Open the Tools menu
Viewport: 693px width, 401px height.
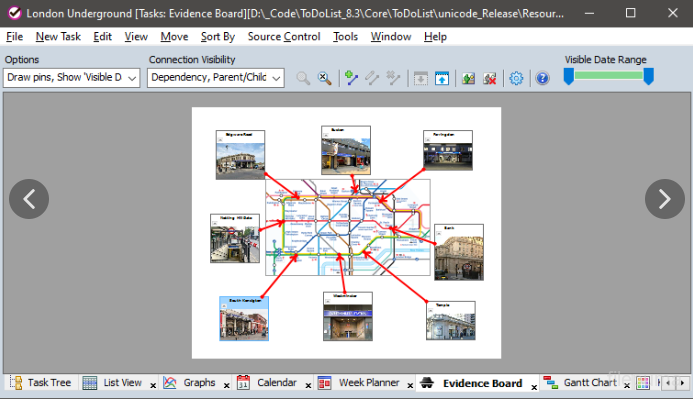coord(345,37)
